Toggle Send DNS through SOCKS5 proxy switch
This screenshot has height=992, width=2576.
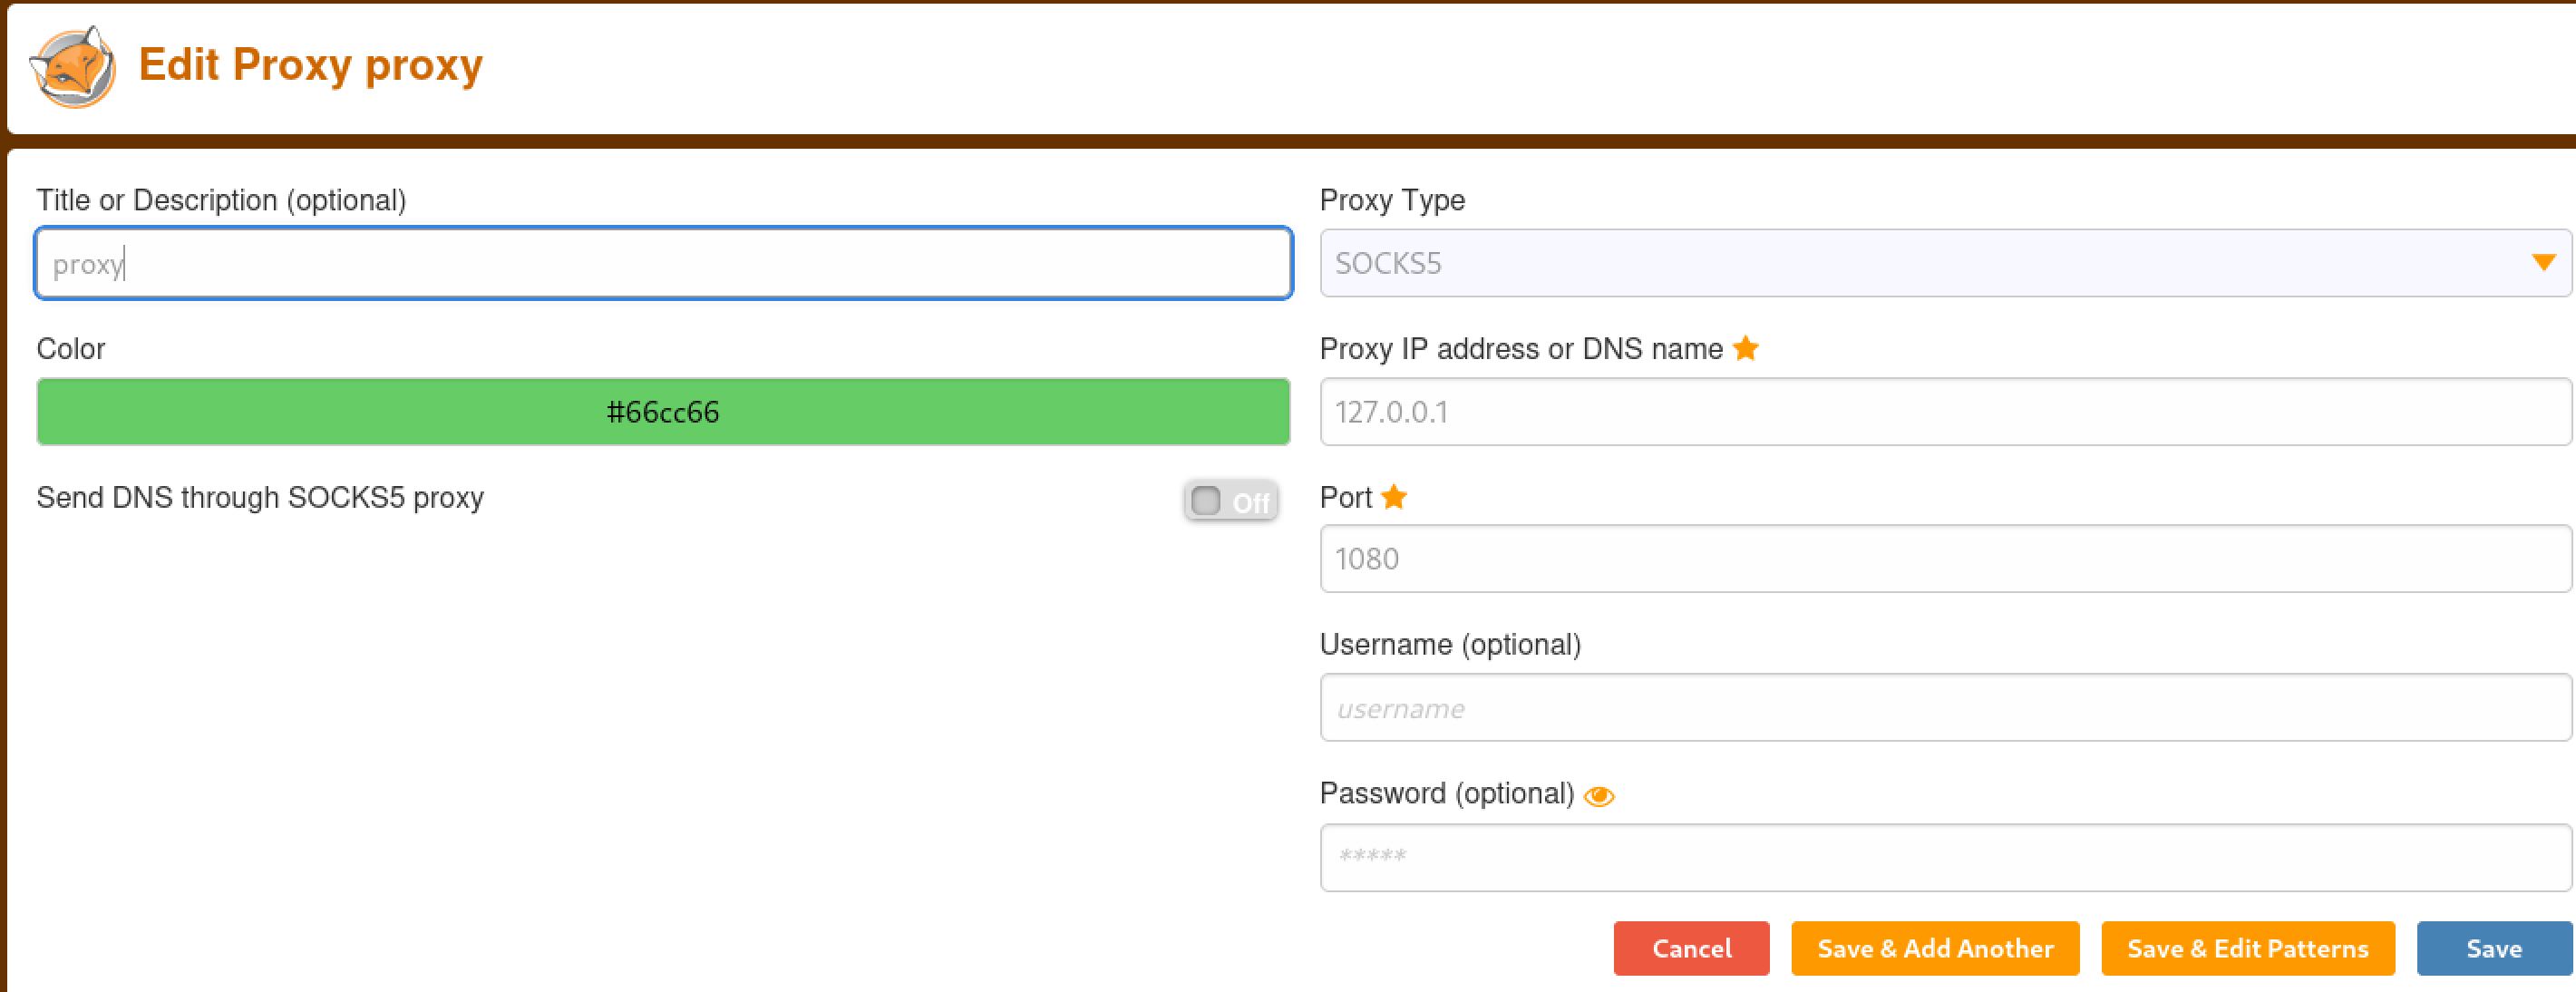1229,501
